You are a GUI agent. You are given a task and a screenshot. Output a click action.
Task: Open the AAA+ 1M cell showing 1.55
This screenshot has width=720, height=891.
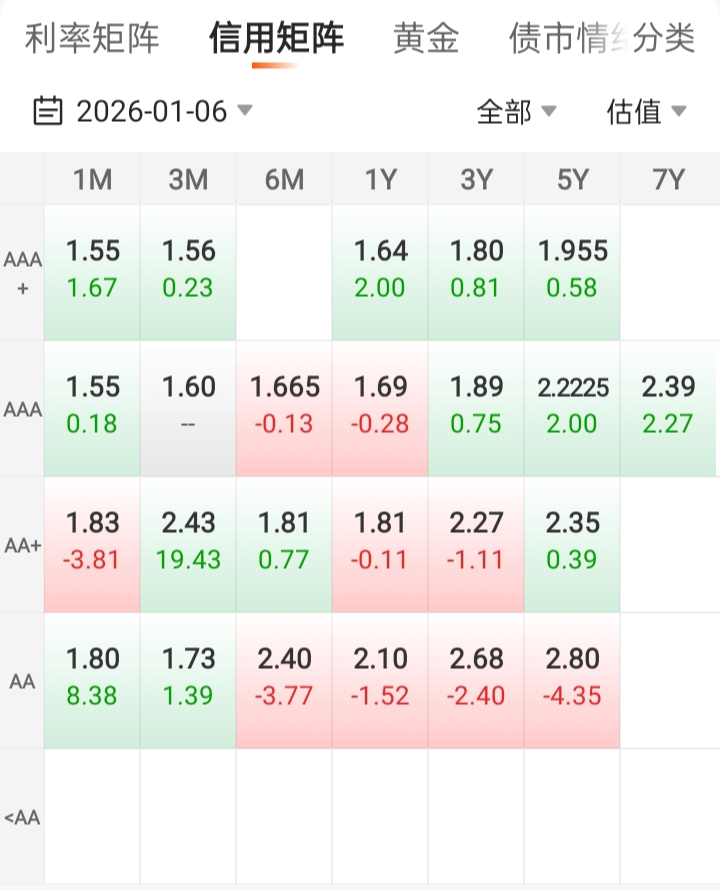coord(92,271)
